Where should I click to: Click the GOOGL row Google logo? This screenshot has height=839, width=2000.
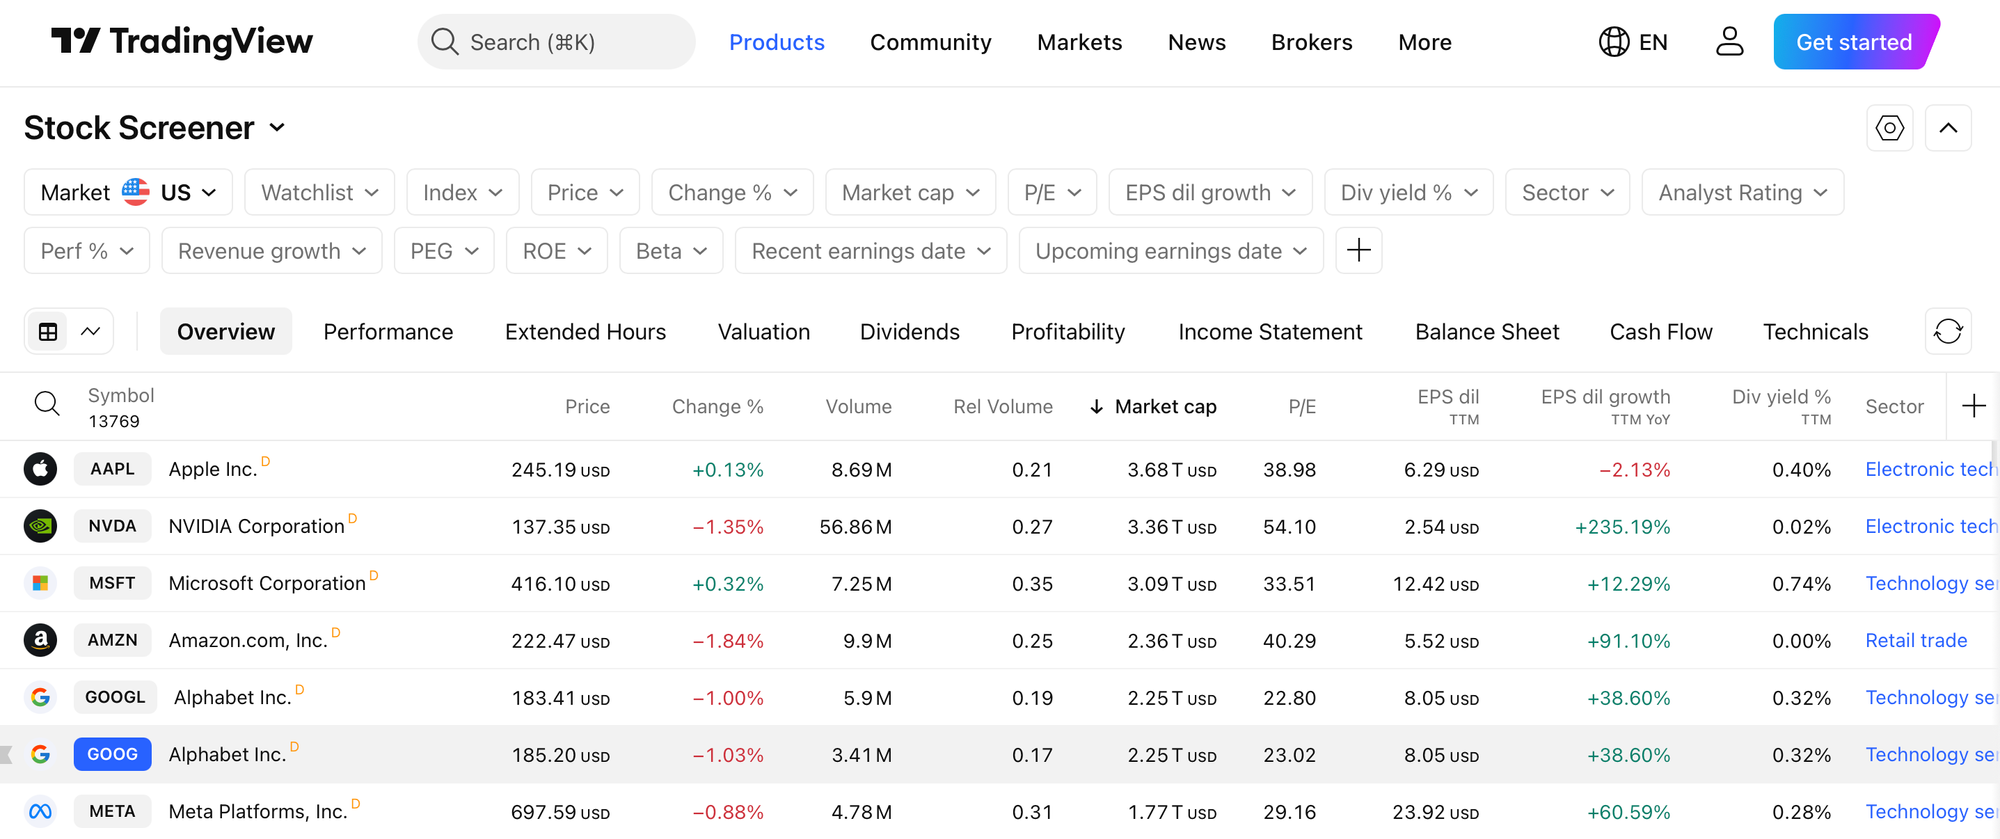coord(40,696)
